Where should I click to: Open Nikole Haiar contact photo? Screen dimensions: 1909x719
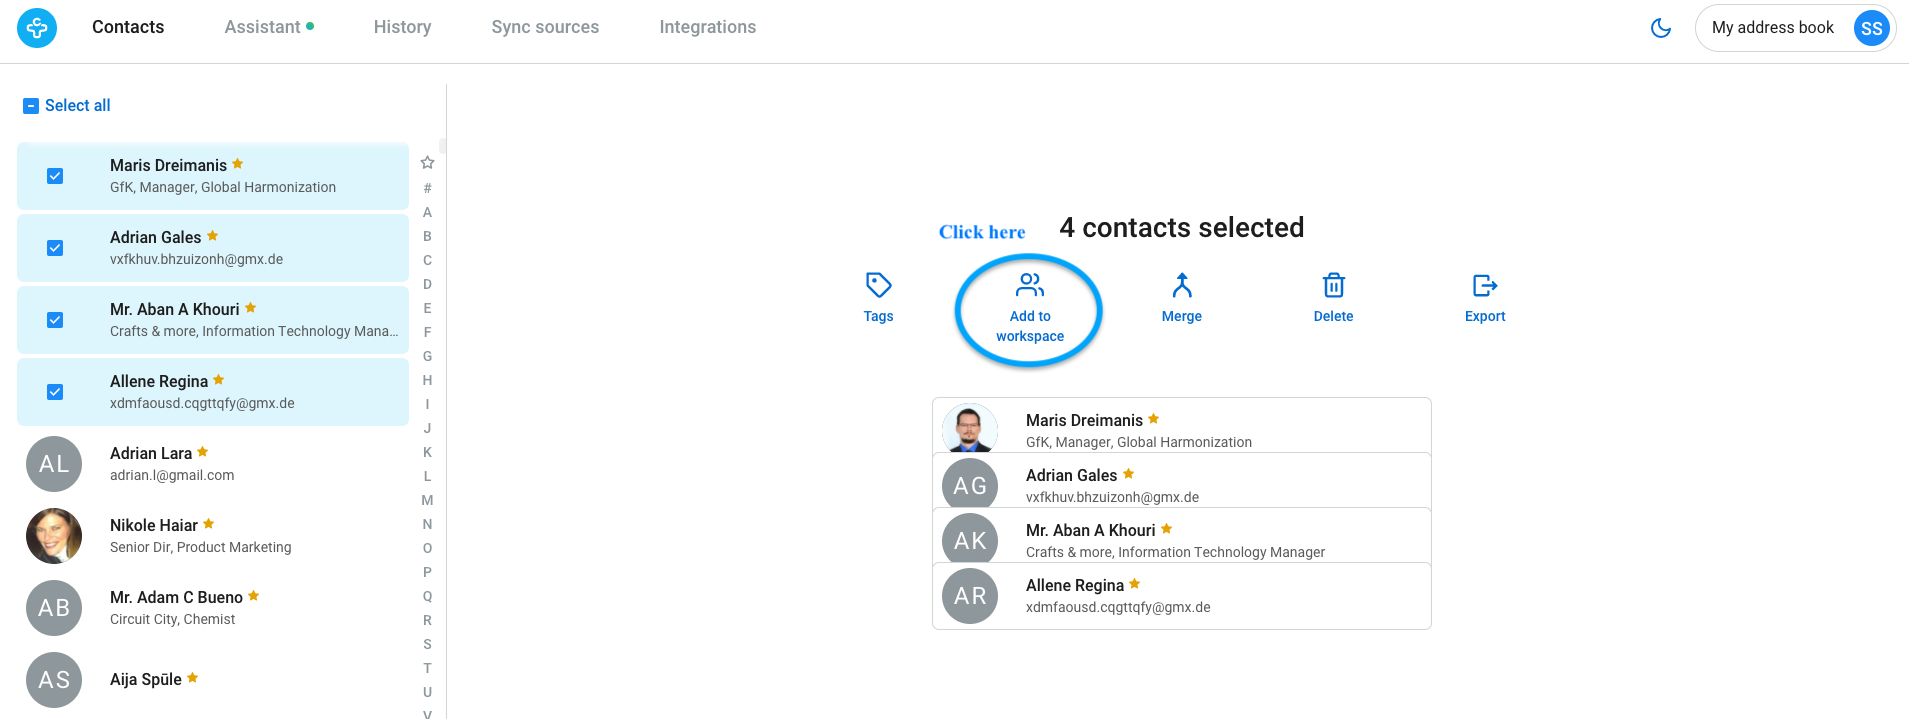(54, 536)
